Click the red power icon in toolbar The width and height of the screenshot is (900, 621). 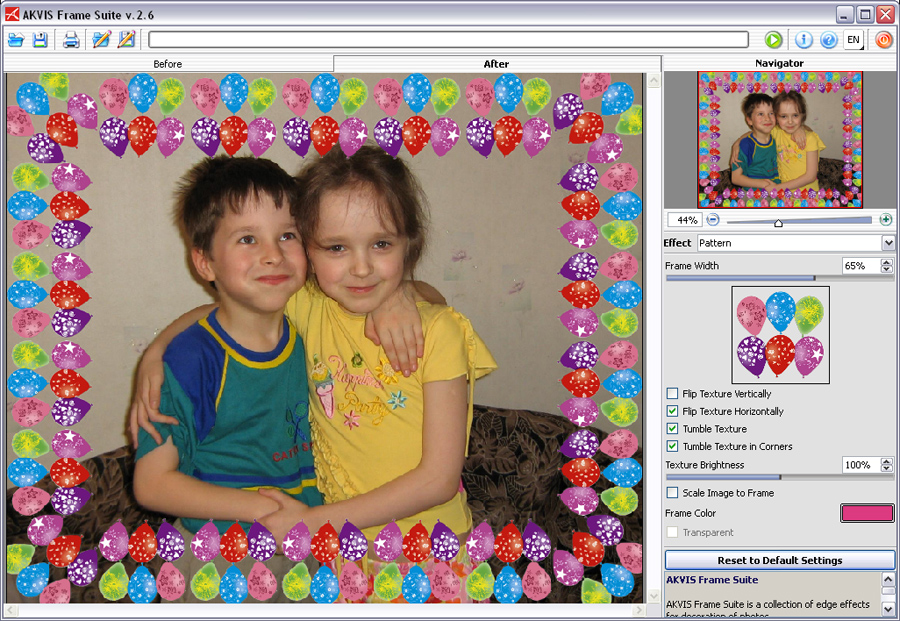[x=883, y=40]
